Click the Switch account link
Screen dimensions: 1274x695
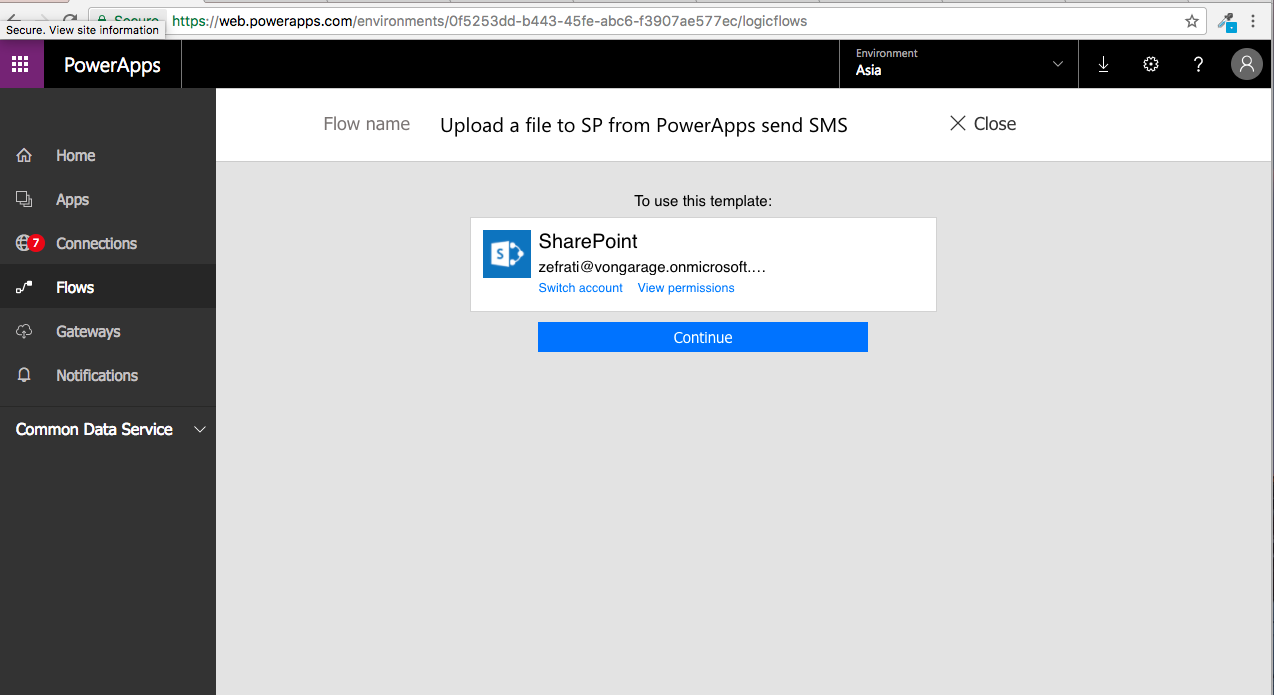(x=580, y=288)
